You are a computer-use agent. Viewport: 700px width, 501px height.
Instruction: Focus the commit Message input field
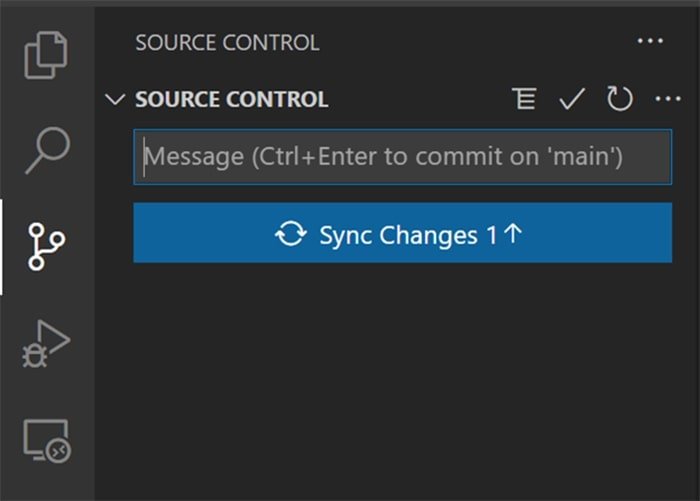pos(402,157)
